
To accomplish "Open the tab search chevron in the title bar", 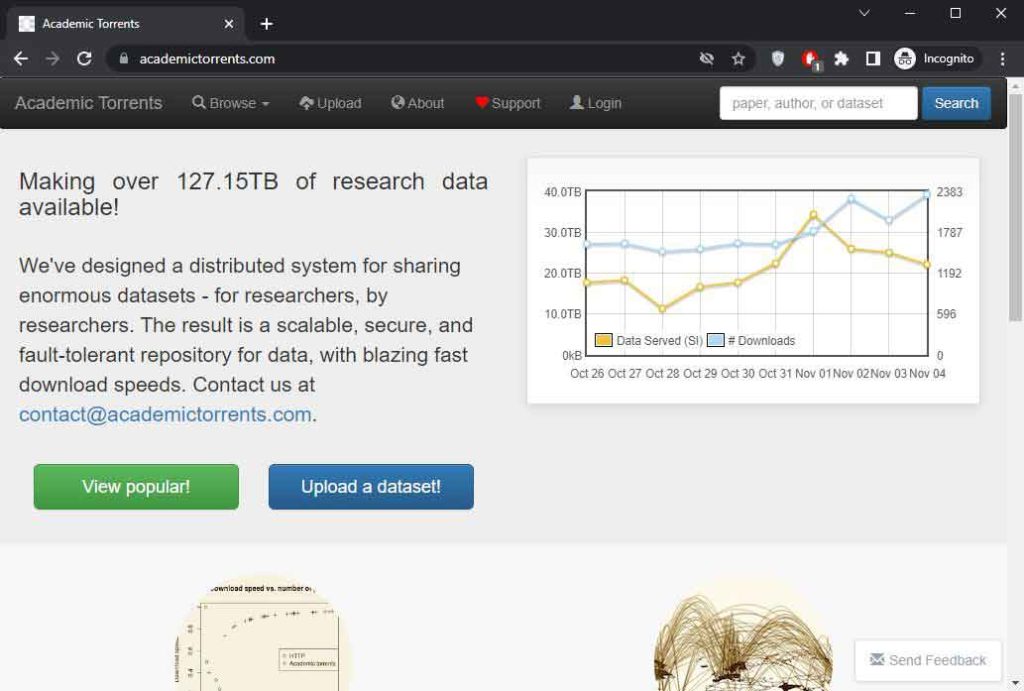I will 864,13.
